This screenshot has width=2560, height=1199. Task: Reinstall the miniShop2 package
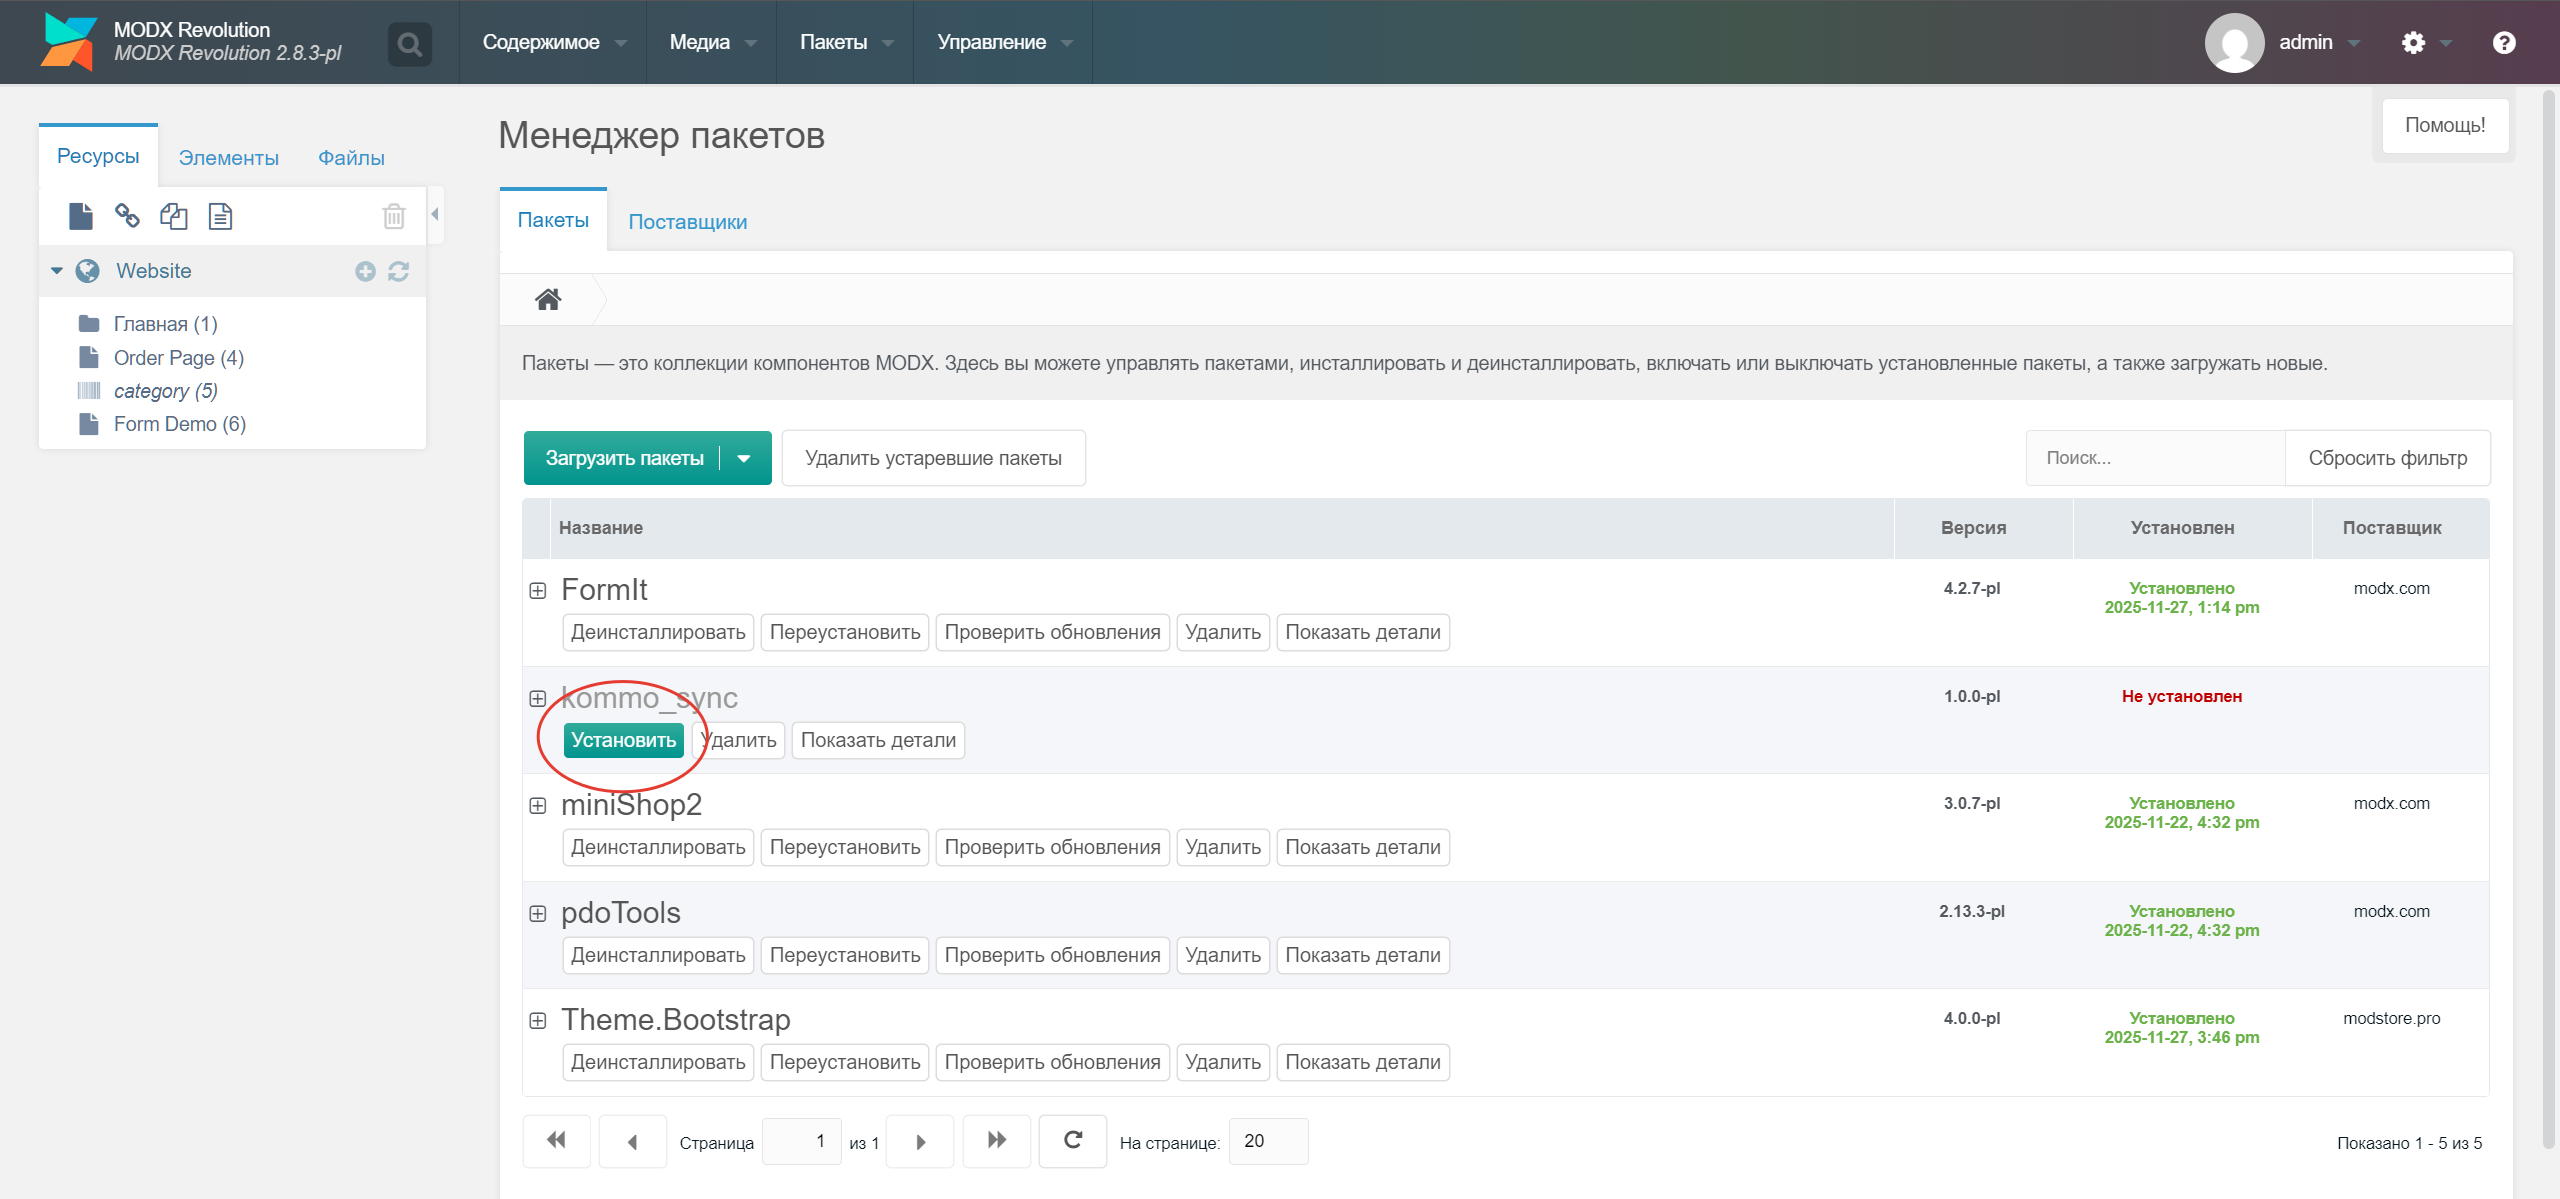coord(845,847)
